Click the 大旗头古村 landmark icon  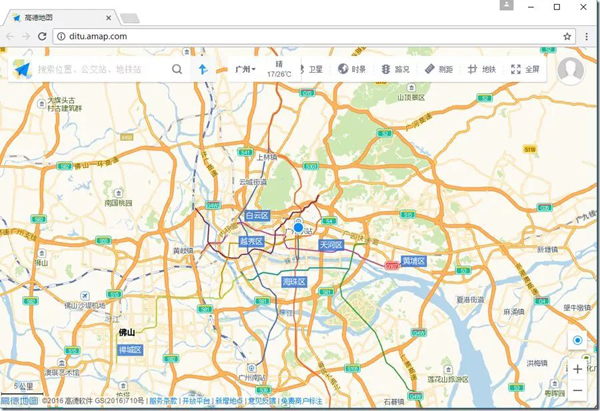coord(42,104)
